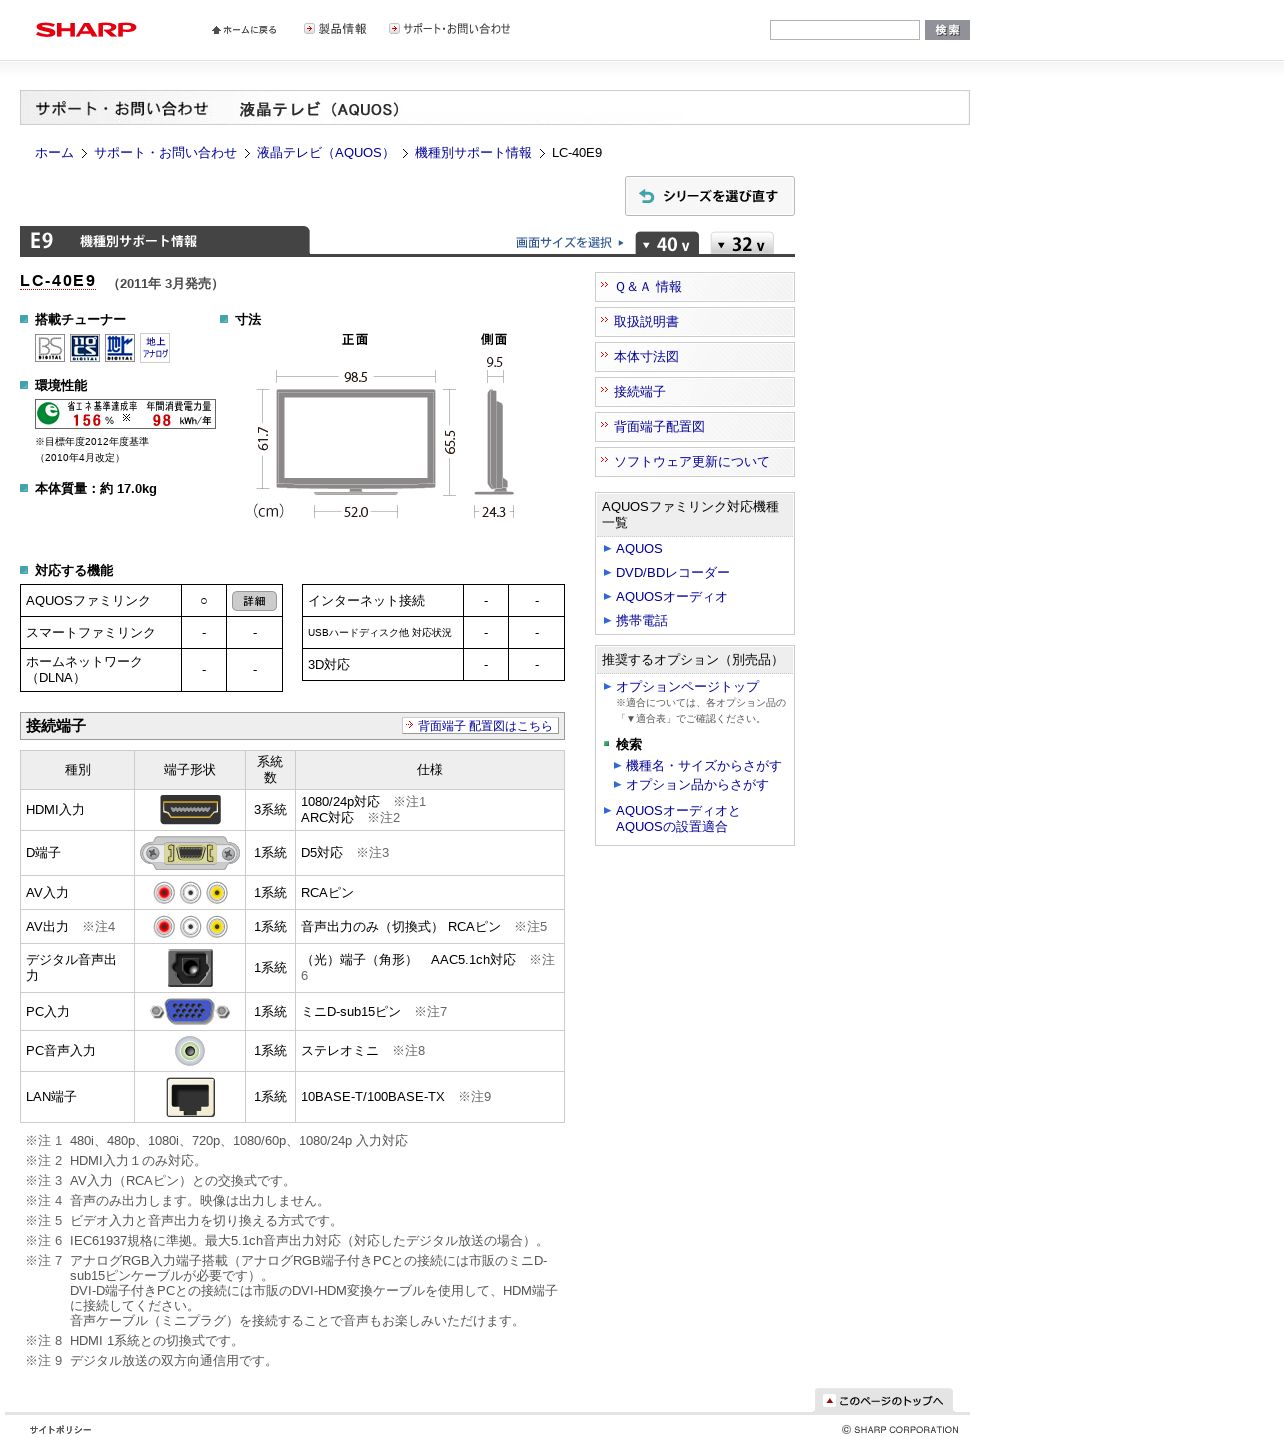This screenshot has width=1284, height=1437.
Task: Click USBハードディスク他 対応状況 cell
Action: click(383, 633)
